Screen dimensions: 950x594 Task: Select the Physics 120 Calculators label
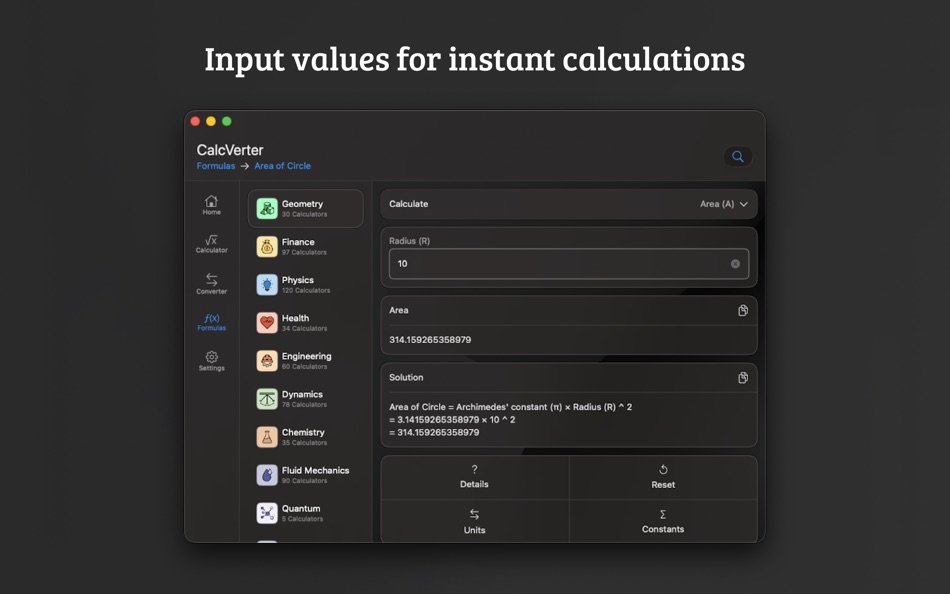pyautogui.click(x=305, y=285)
